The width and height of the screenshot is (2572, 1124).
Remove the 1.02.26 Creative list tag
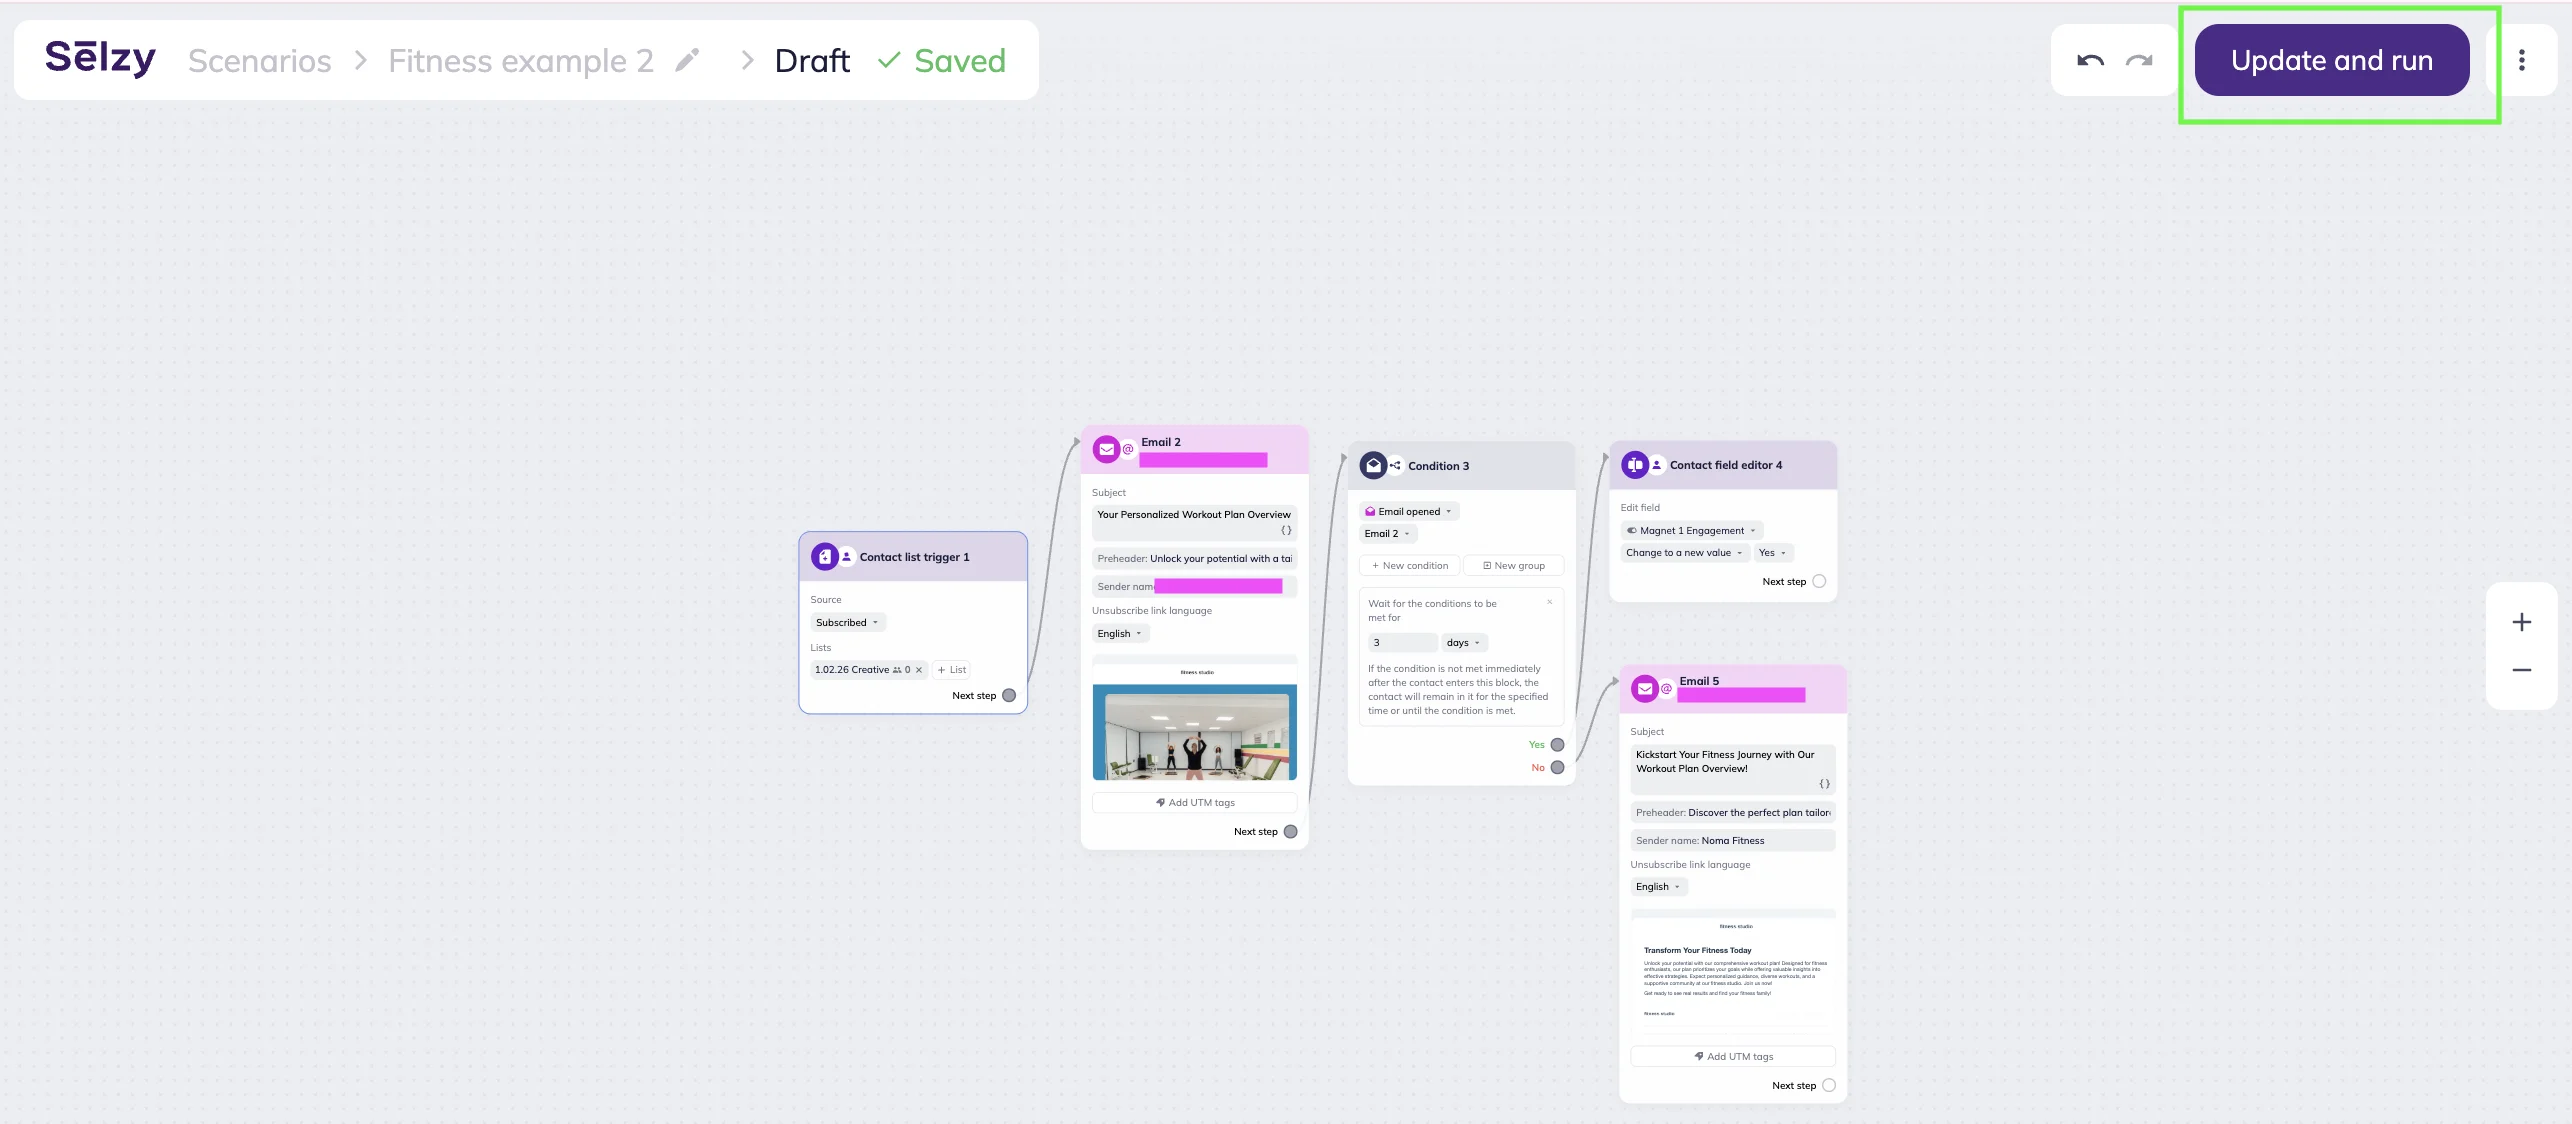[919, 670]
